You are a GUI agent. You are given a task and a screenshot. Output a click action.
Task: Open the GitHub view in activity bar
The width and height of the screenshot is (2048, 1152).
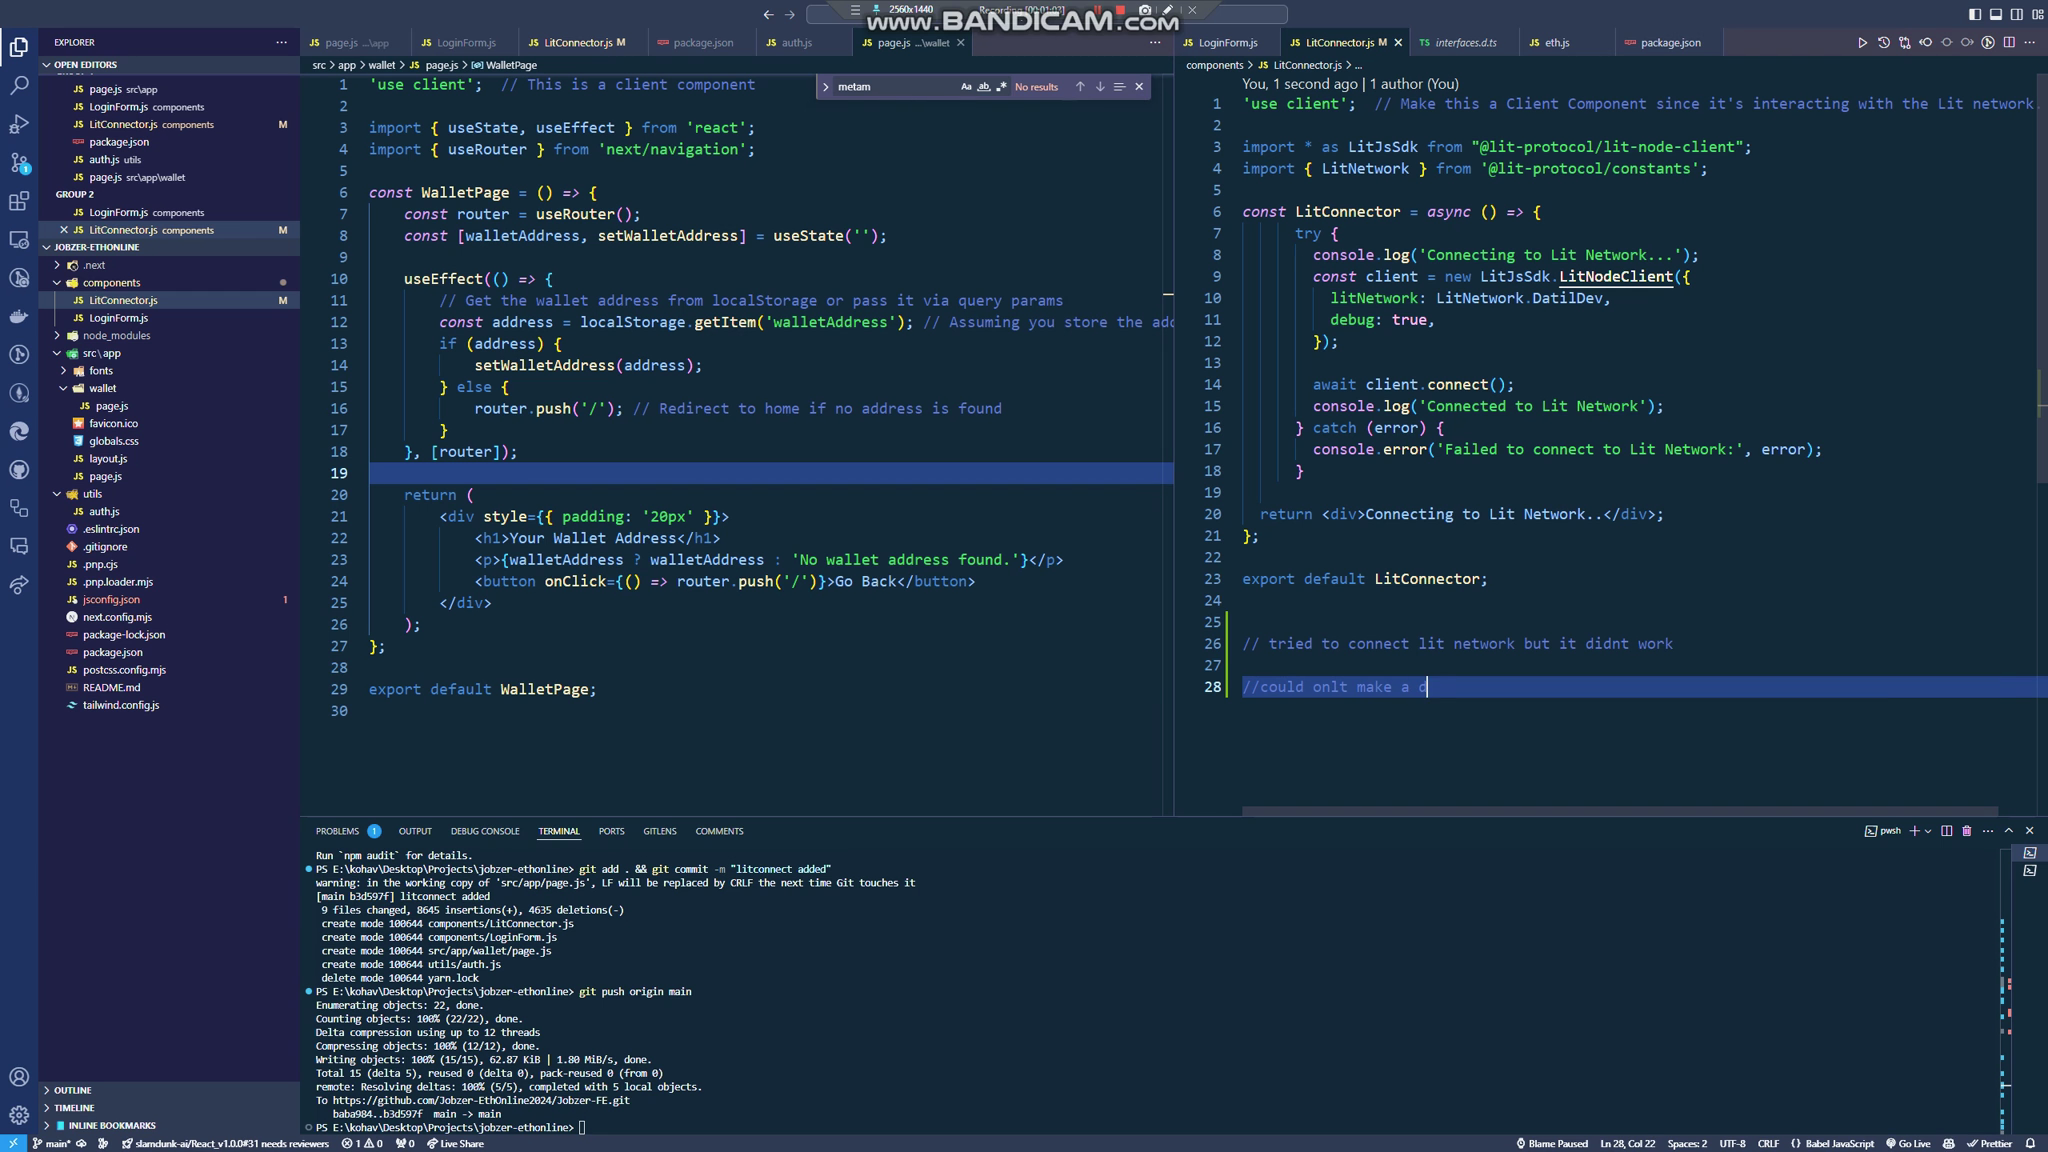point(19,470)
